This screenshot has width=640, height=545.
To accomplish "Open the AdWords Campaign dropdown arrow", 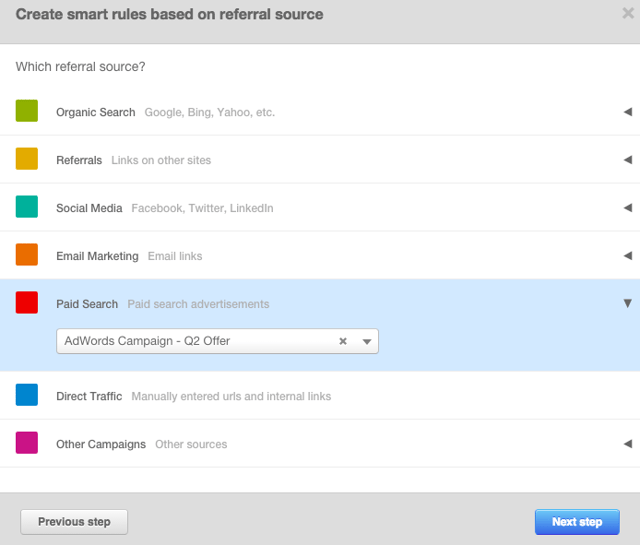I will point(367,342).
